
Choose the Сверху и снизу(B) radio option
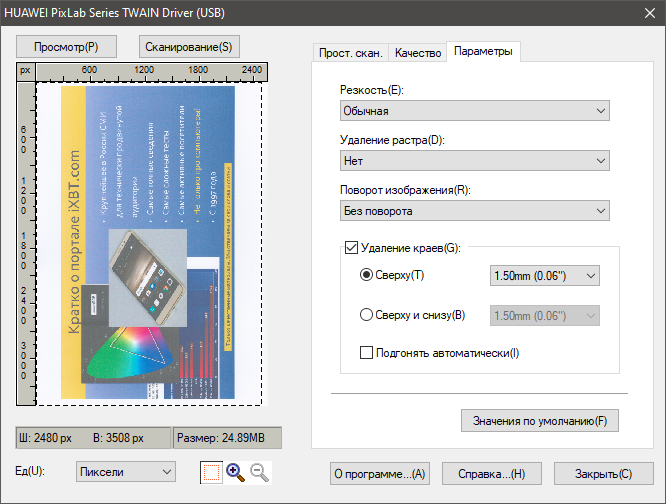tap(366, 315)
